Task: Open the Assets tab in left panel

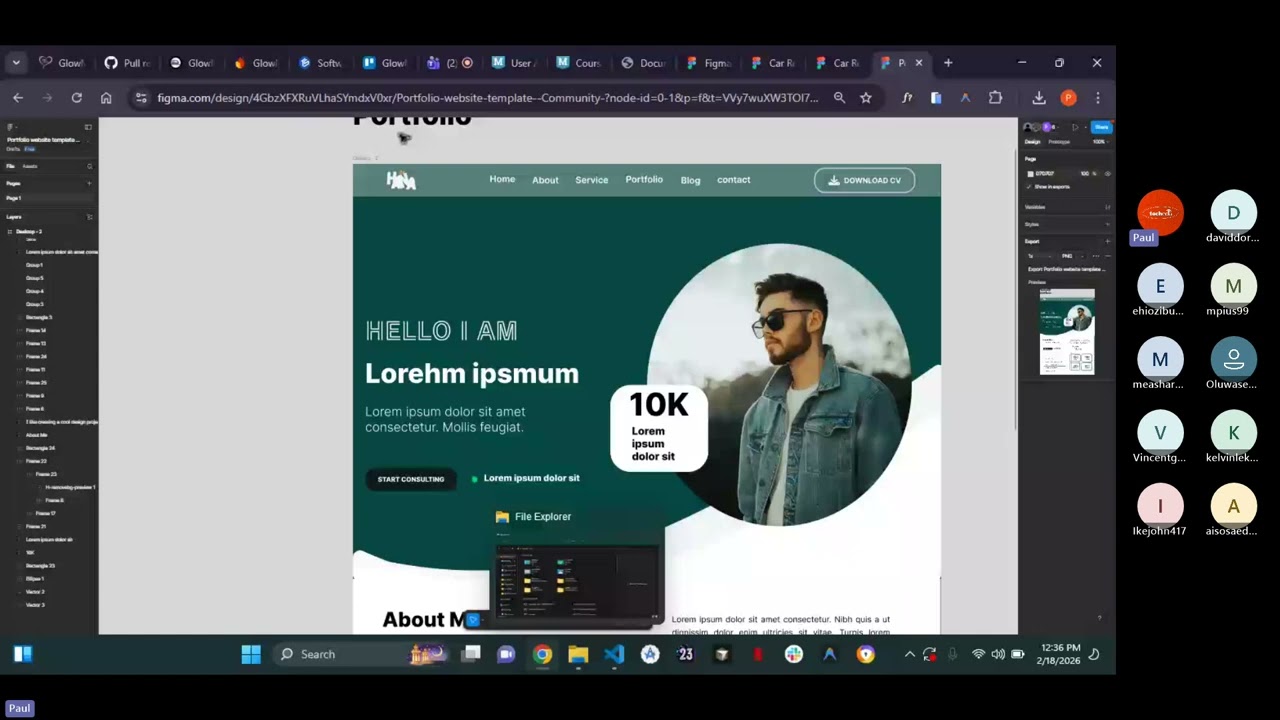Action: coord(30,166)
